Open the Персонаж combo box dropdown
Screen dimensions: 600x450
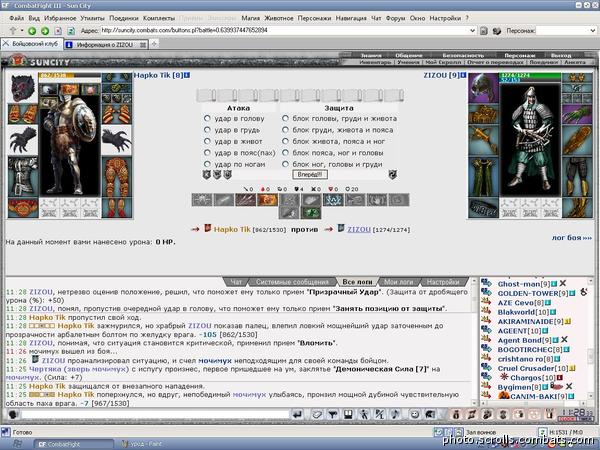pyautogui.click(x=593, y=31)
